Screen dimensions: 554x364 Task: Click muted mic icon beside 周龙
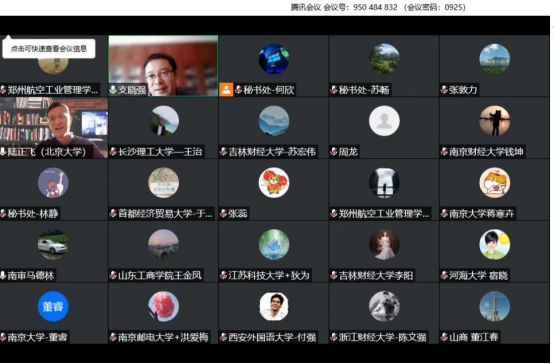point(334,152)
